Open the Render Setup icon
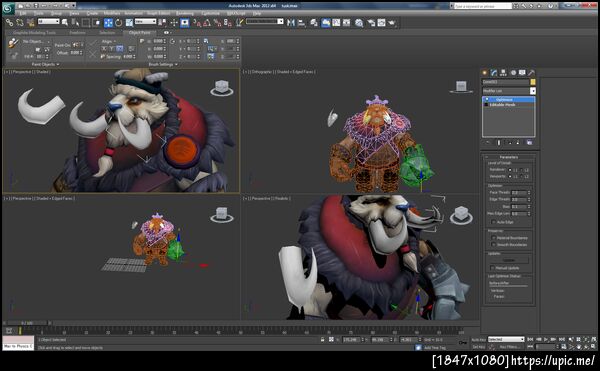This screenshot has width=600, height=371. [371, 23]
